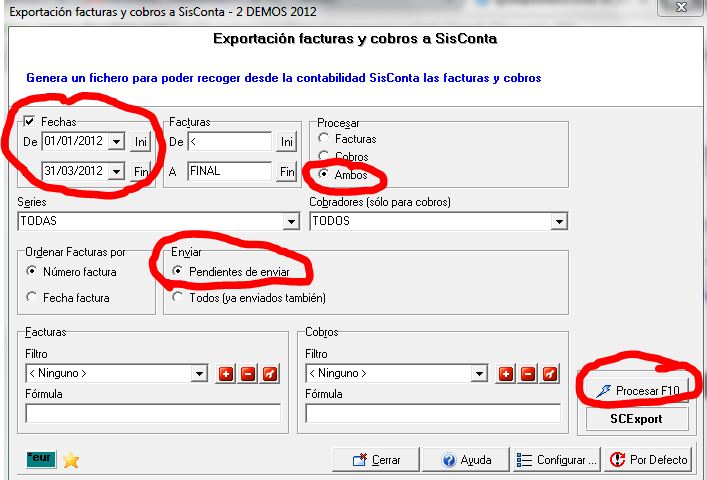
Task: Expand the Series TODAS dropdown
Action: click(291, 221)
